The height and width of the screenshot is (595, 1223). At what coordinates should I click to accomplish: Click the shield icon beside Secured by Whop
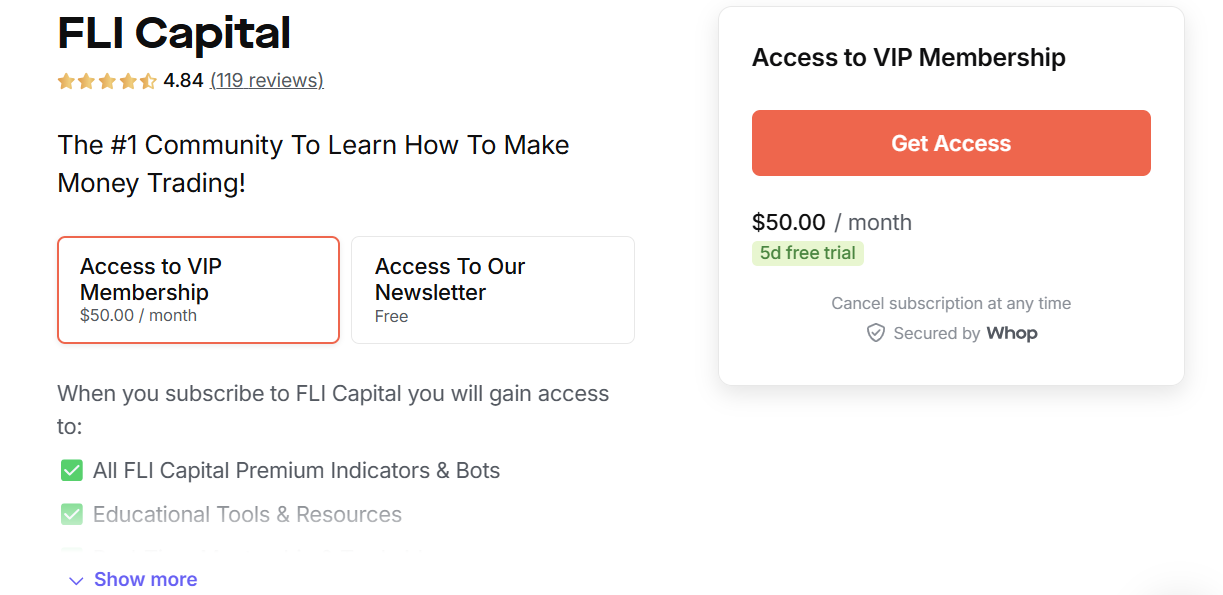[876, 332]
